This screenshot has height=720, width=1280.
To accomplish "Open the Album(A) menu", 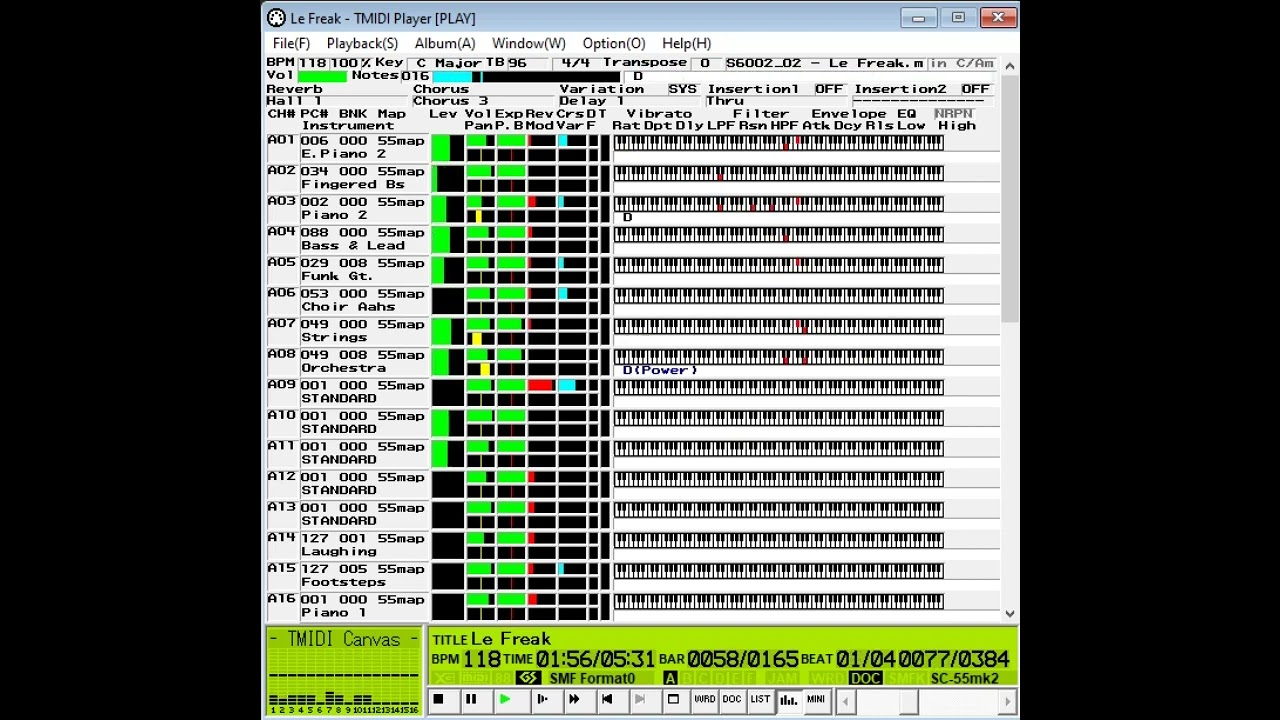I will [x=445, y=43].
